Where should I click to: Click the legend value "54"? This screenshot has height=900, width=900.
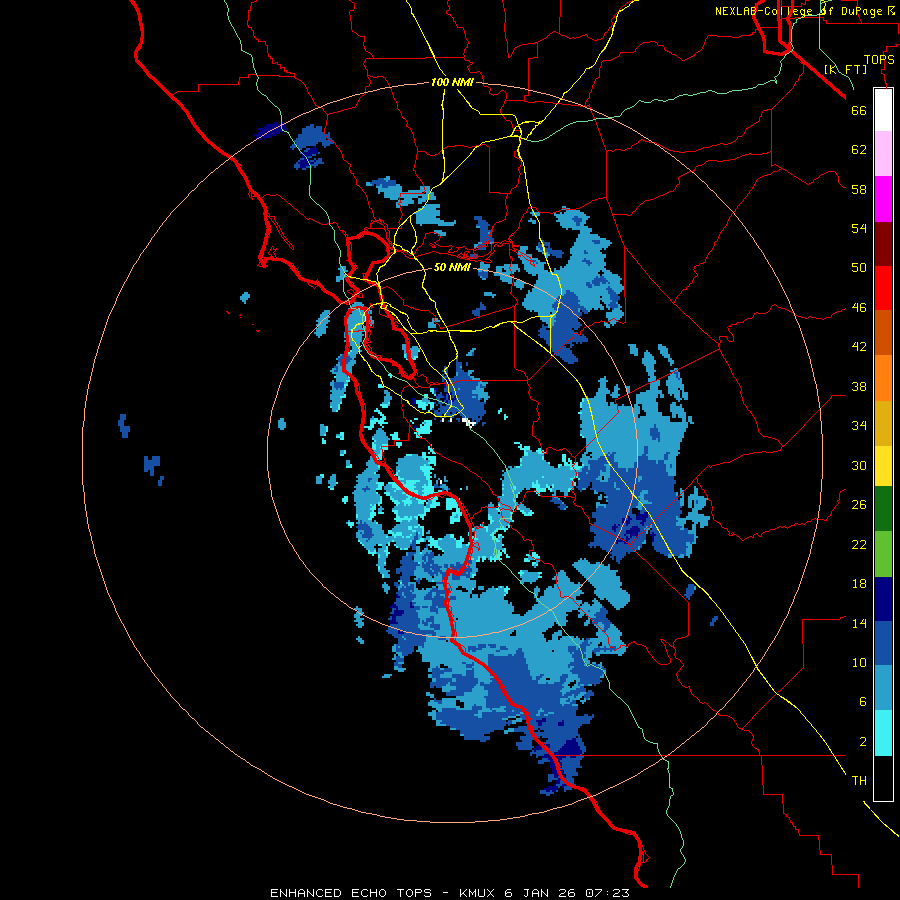point(859,228)
